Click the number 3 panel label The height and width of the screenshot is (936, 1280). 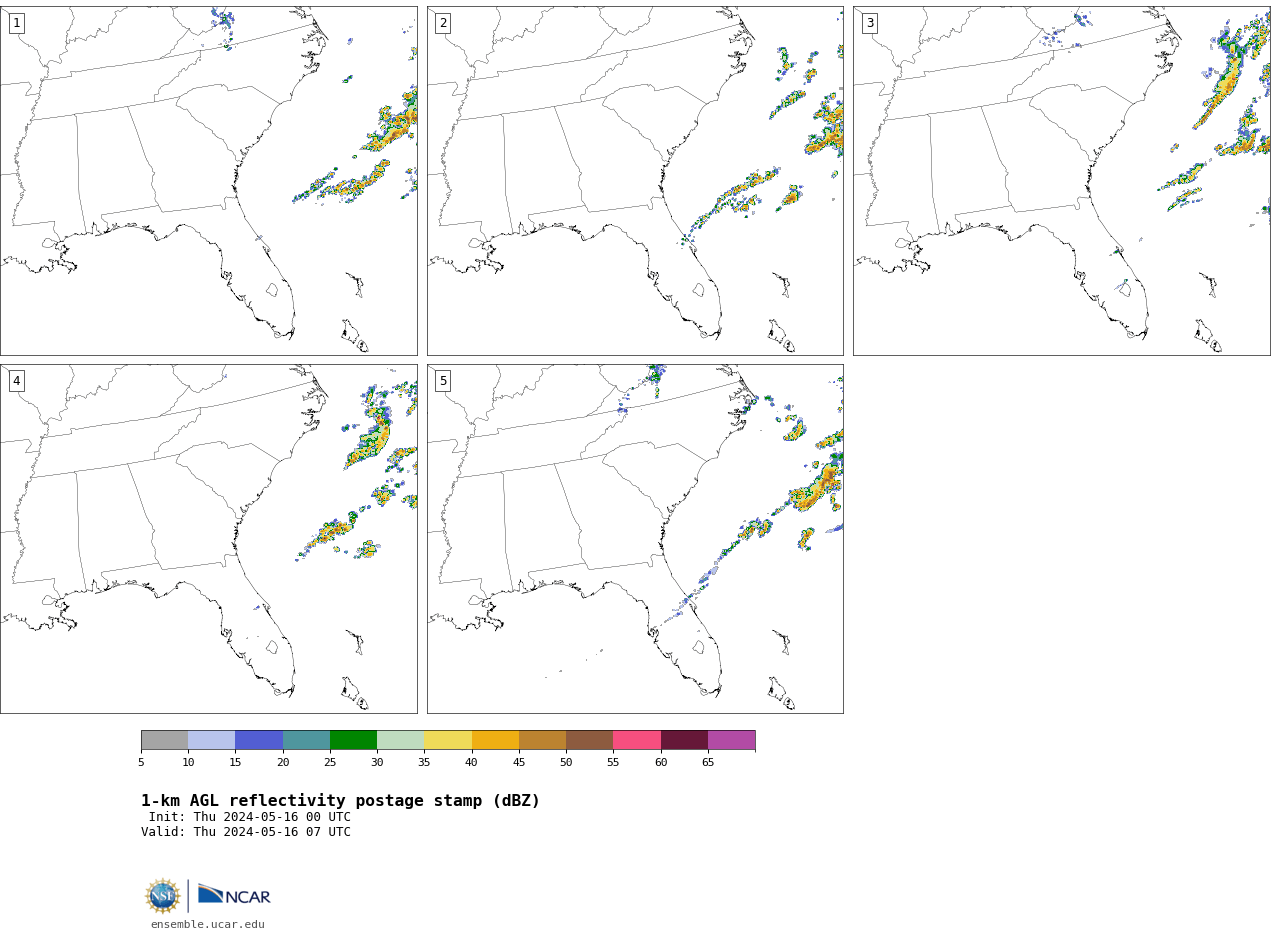point(869,23)
